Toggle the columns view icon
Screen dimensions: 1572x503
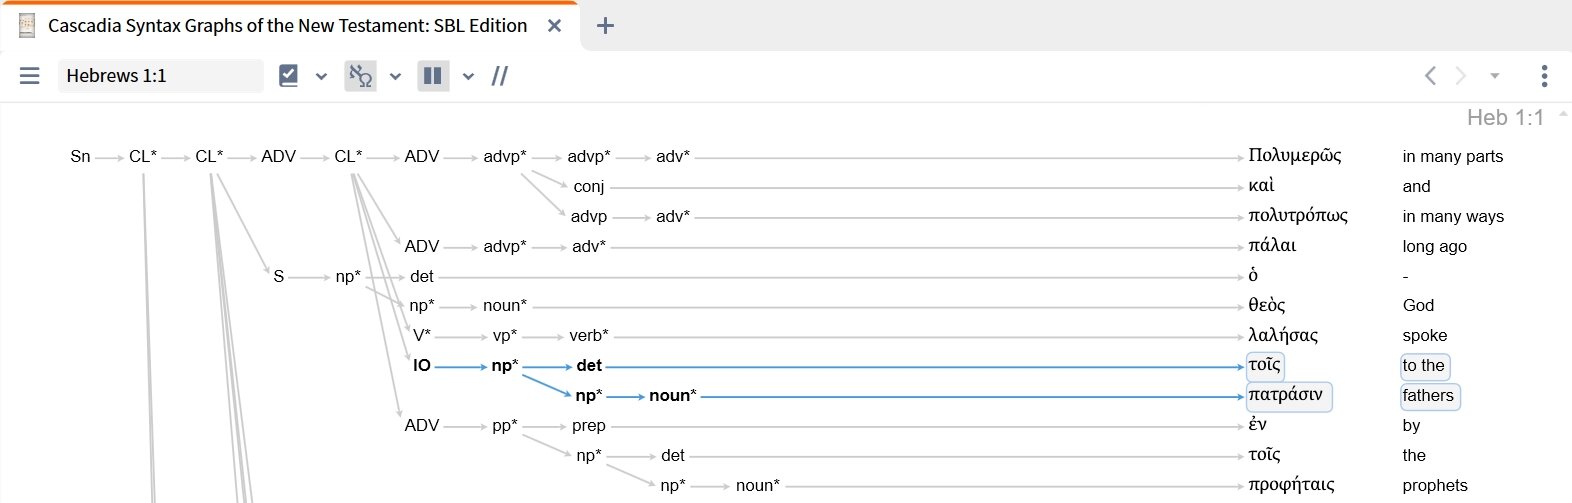433,76
